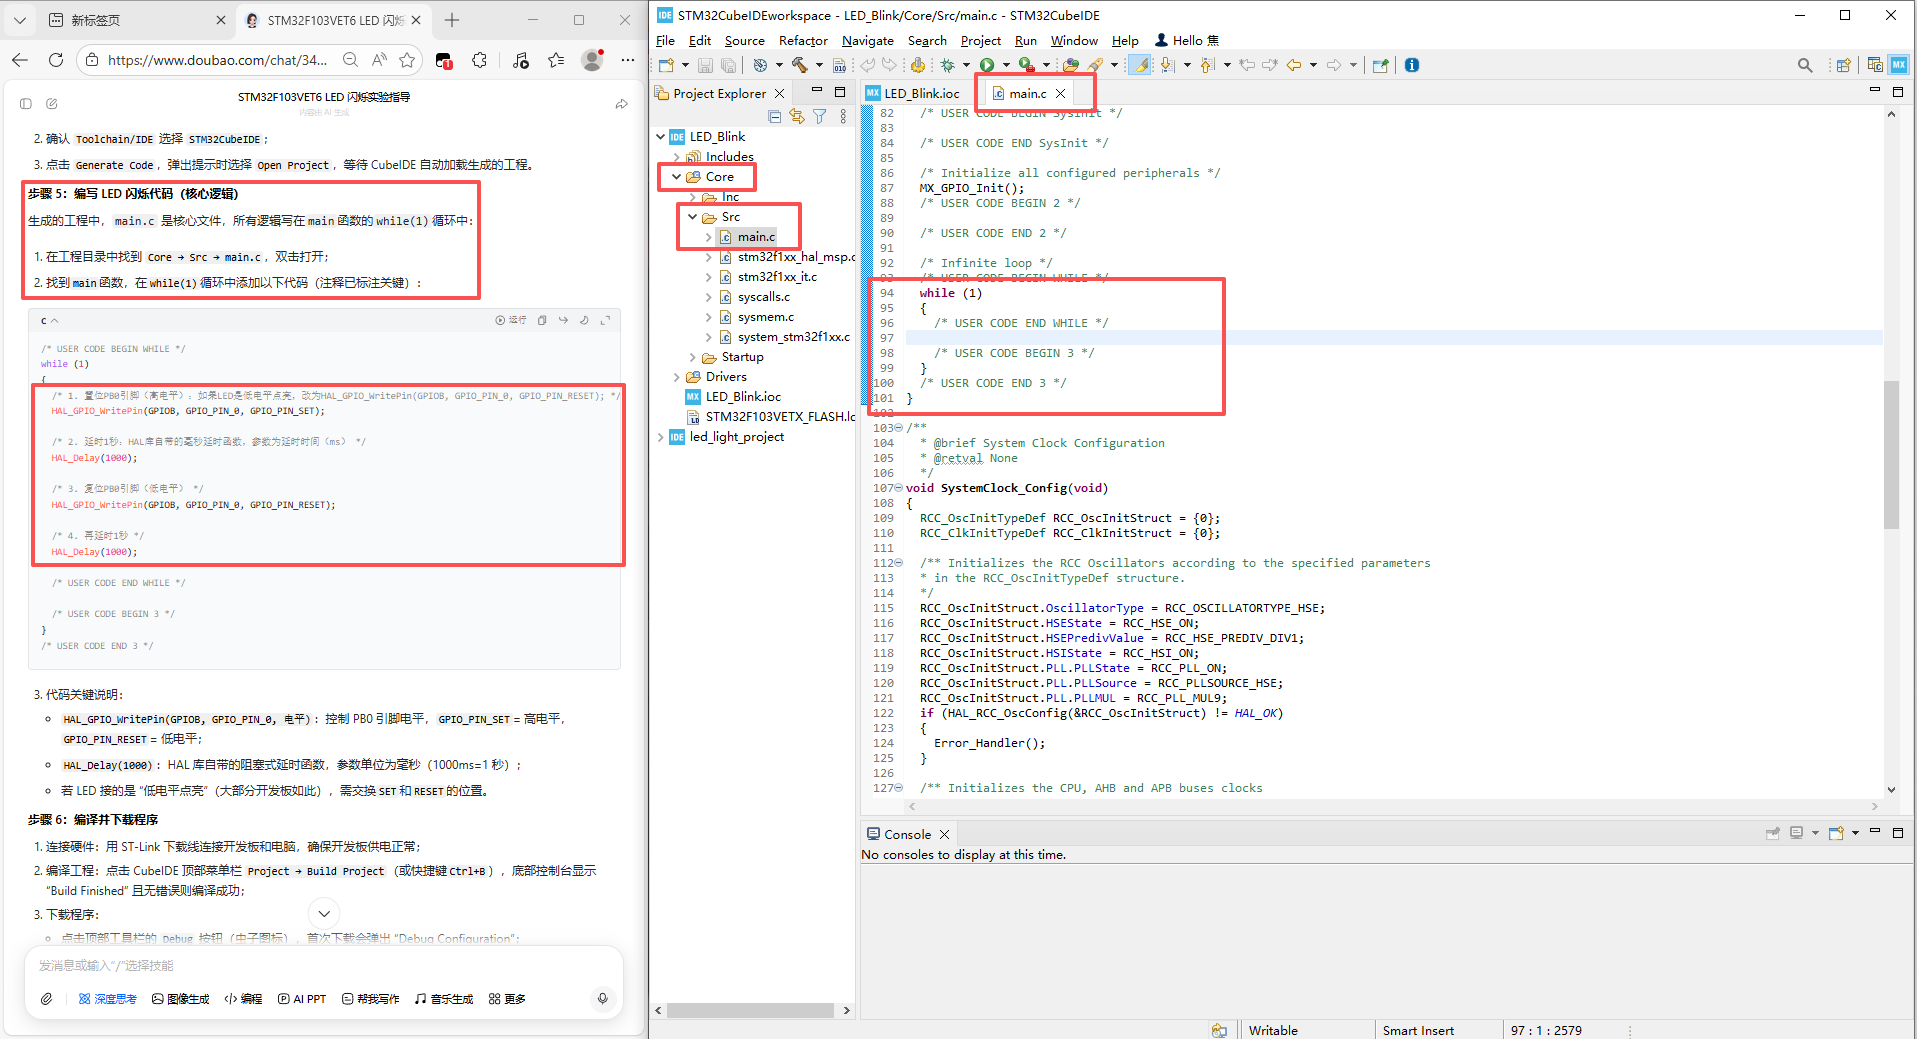Expand the led_light_project tree node
The width and height of the screenshot is (1917, 1039).
pyautogui.click(x=660, y=436)
